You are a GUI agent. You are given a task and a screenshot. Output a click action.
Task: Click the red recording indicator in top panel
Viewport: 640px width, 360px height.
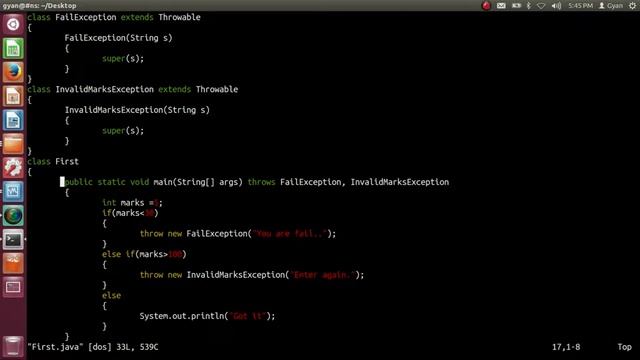[486, 6]
